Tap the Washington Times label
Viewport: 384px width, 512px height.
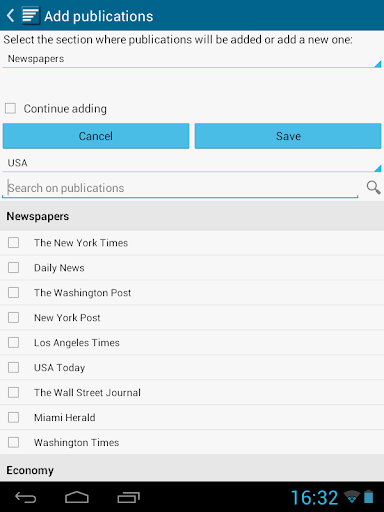coord(76,443)
